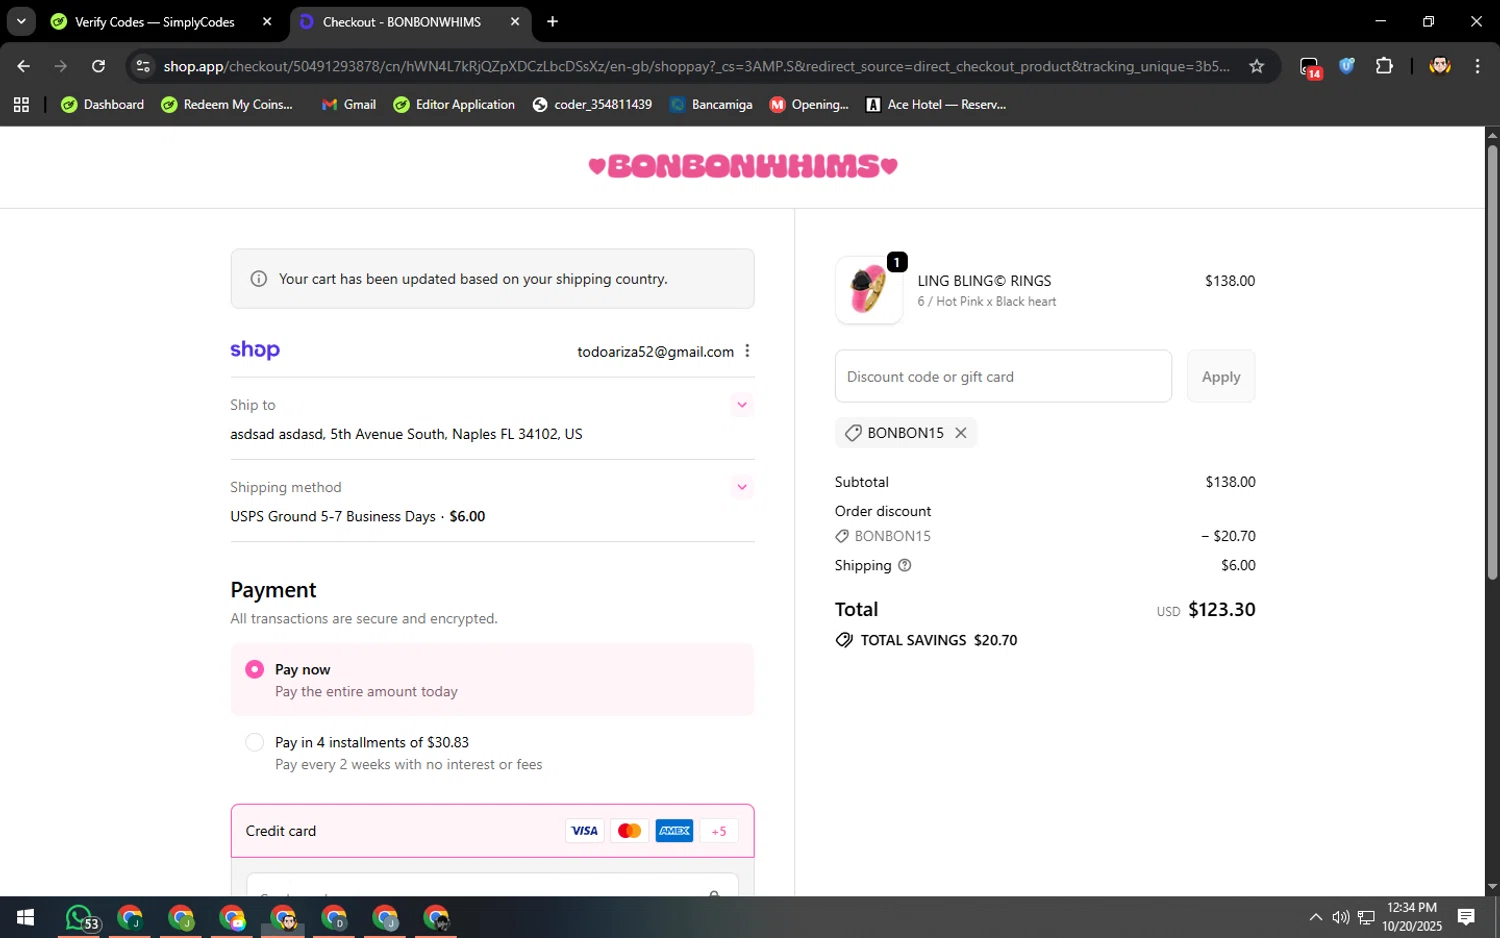Click the discount code input field
Viewport: 1500px width, 938px height.
point(1003,376)
